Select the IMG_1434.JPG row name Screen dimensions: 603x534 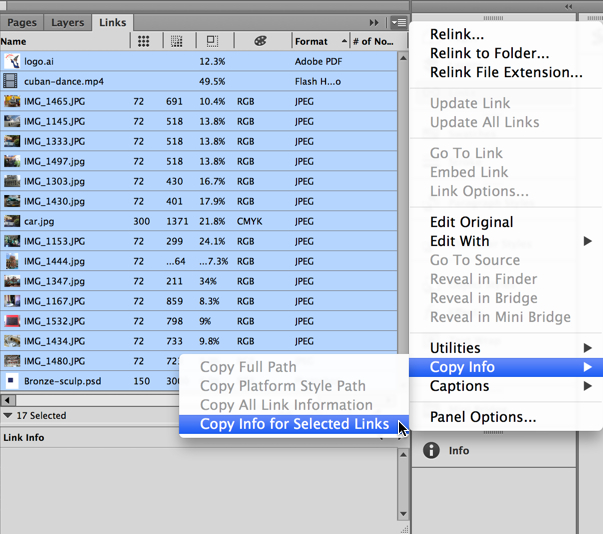tap(55, 341)
